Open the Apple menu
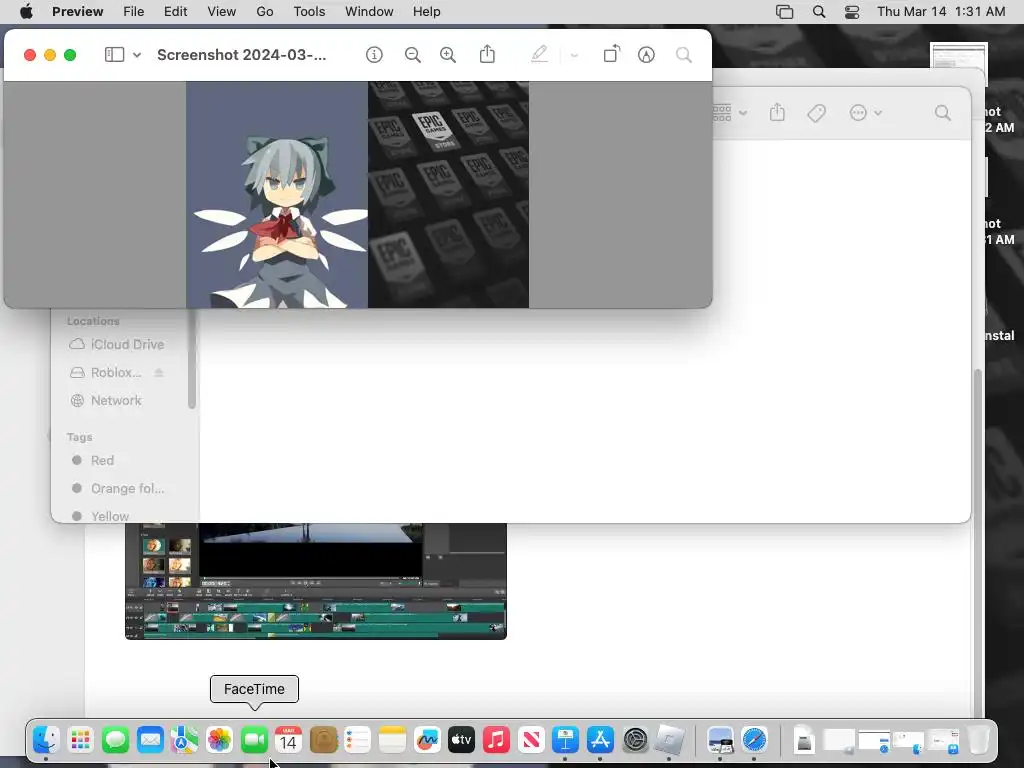The width and height of the screenshot is (1024, 768). click(x=26, y=12)
